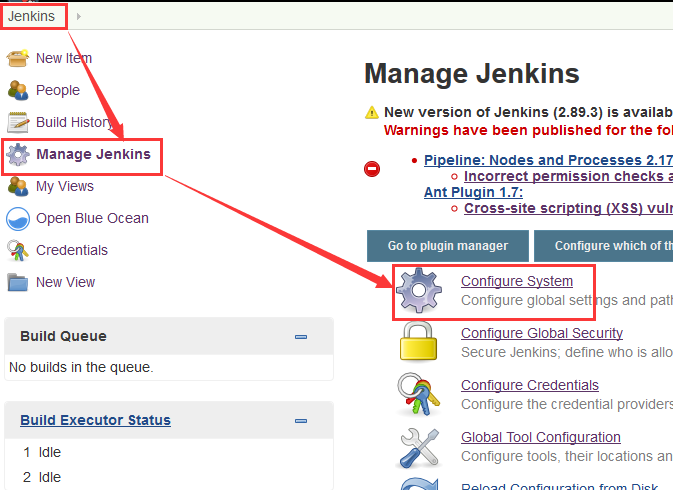
Task: Click the Manage Jenkins page heading
Action: 472,73
